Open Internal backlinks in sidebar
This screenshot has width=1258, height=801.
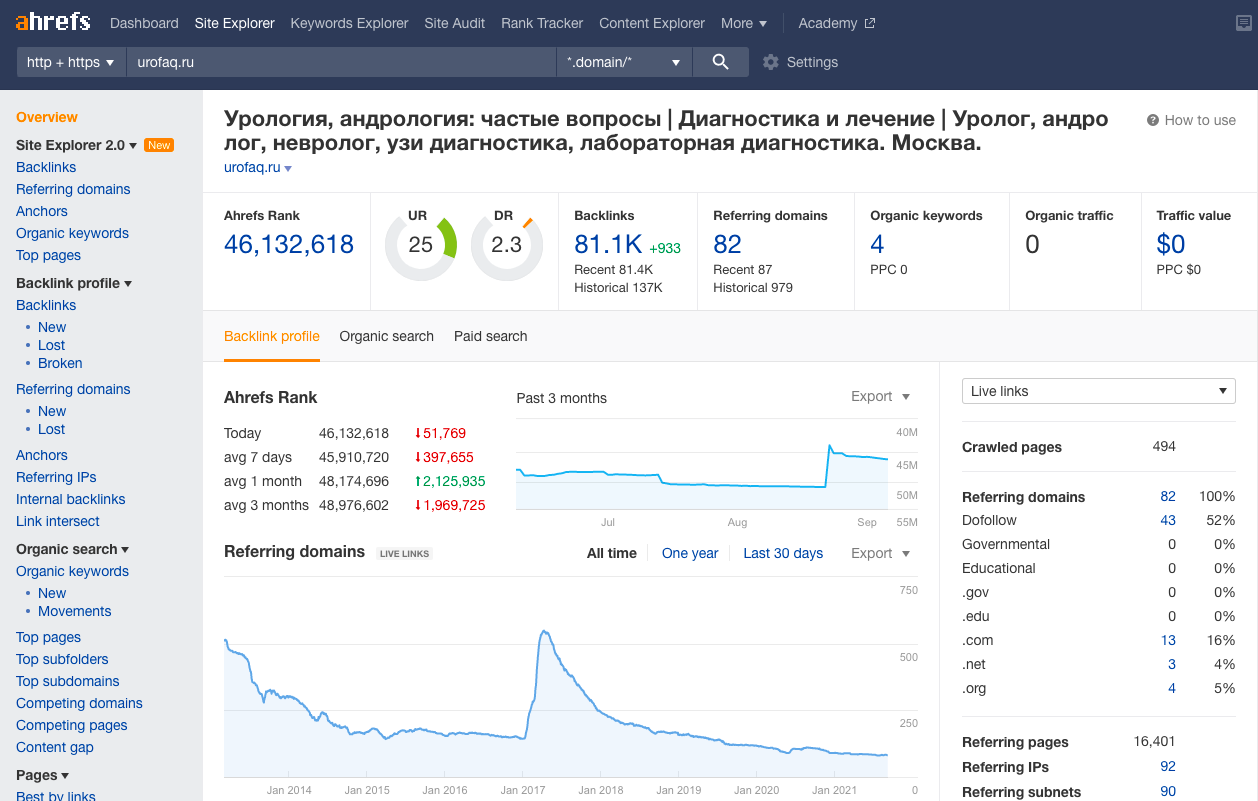(71, 499)
